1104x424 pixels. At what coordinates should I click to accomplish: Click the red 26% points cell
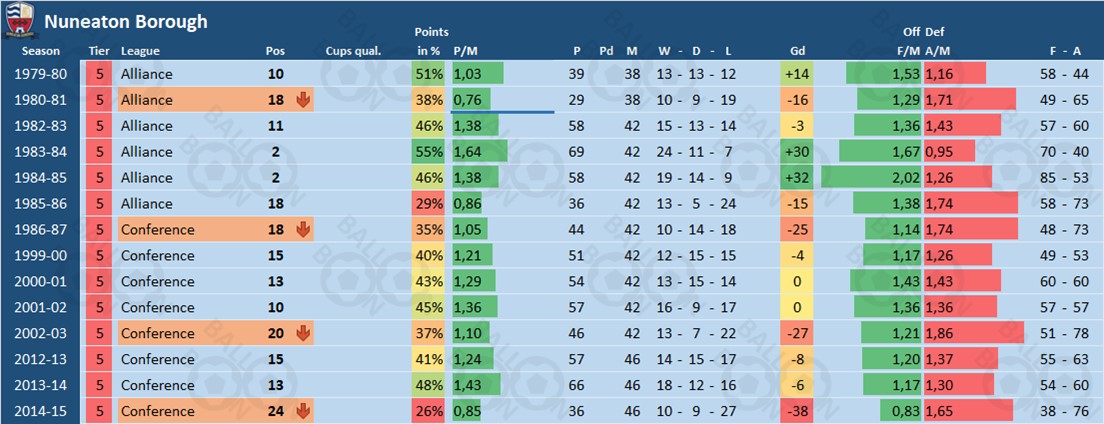pyautogui.click(x=428, y=411)
